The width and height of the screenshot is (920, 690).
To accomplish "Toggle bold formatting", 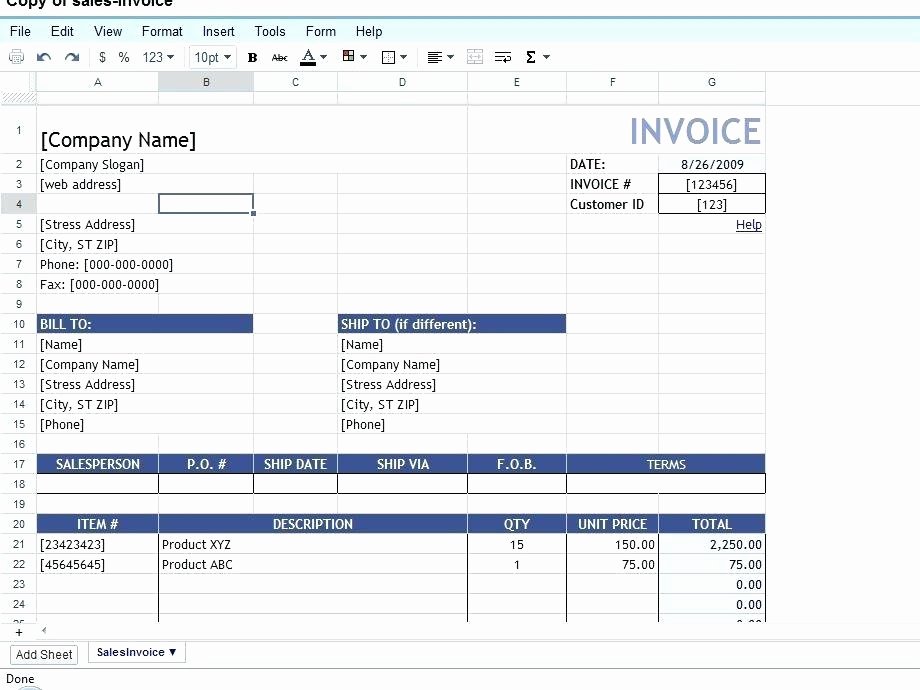I will [x=252, y=57].
